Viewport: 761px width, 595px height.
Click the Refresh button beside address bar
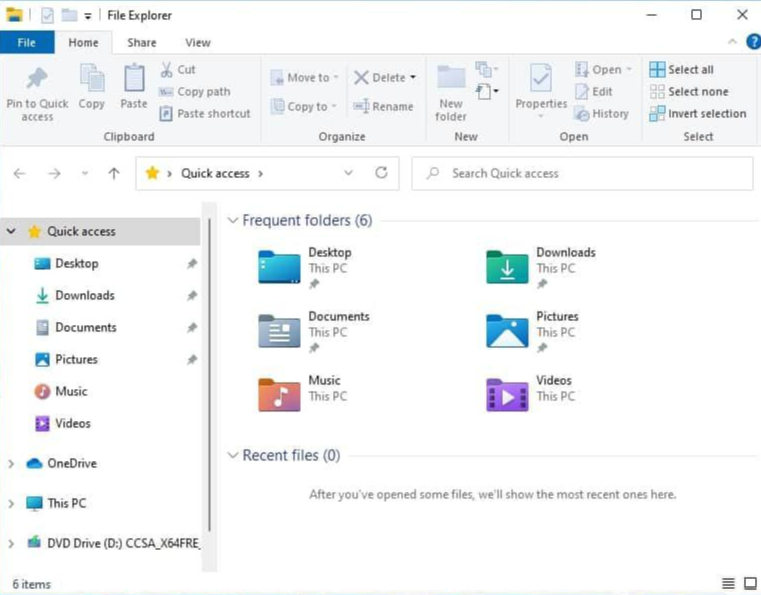[x=381, y=173]
